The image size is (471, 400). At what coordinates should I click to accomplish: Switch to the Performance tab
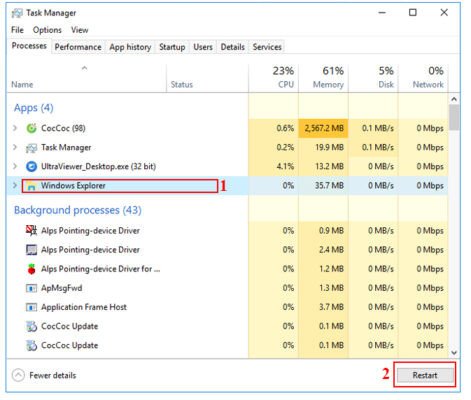tap(78, 47)
